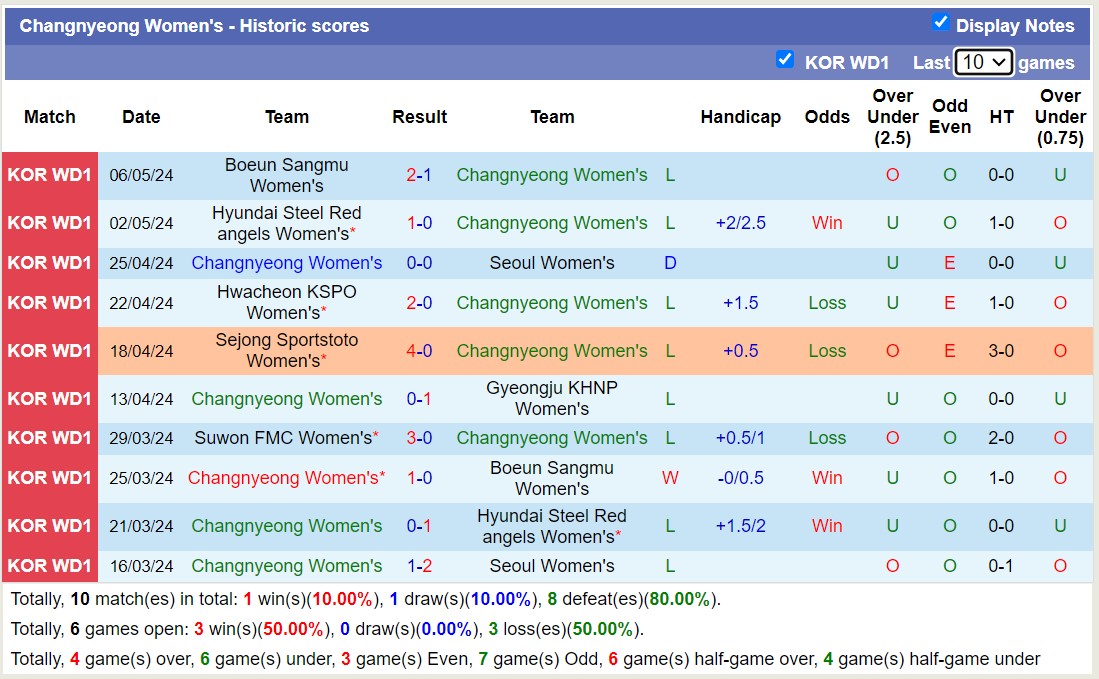
Task: Open Seoul Women's team page
Action: point(553,263)
